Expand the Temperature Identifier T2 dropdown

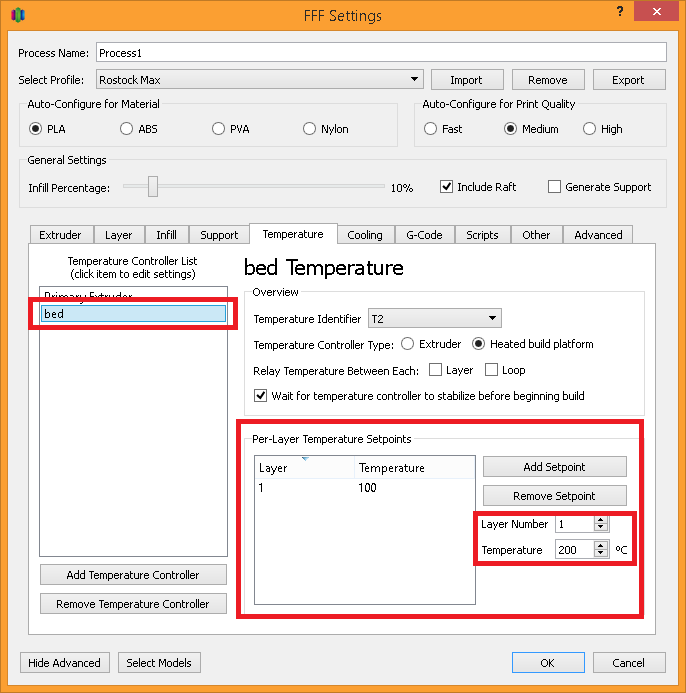(434, 319)
